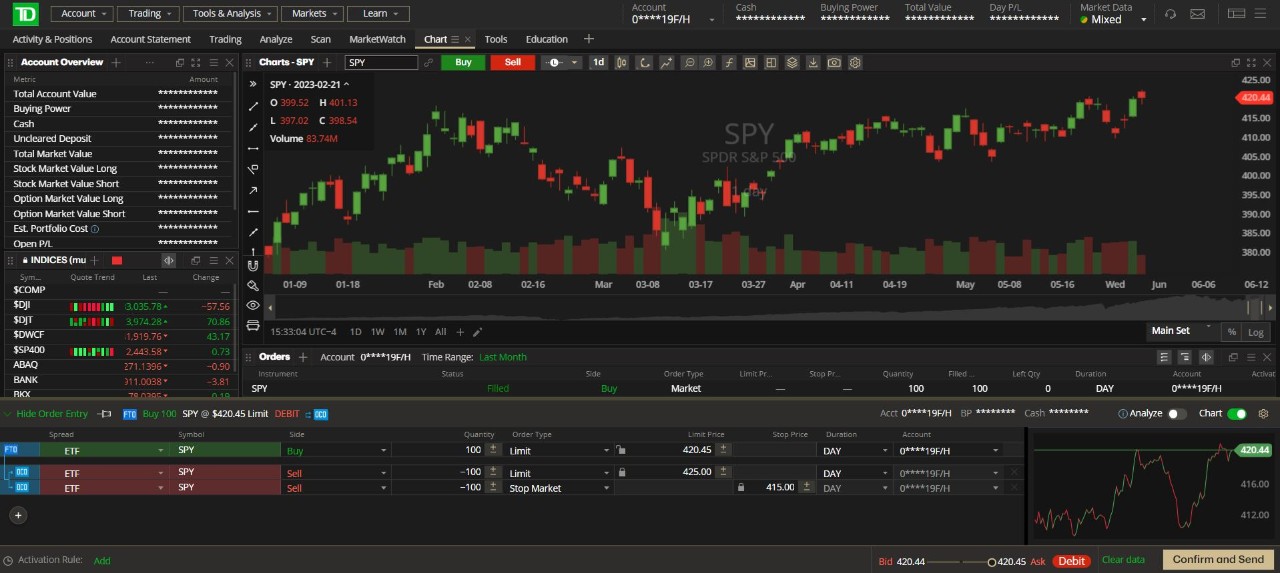Open Markets menu dropdown

(312, 14)
